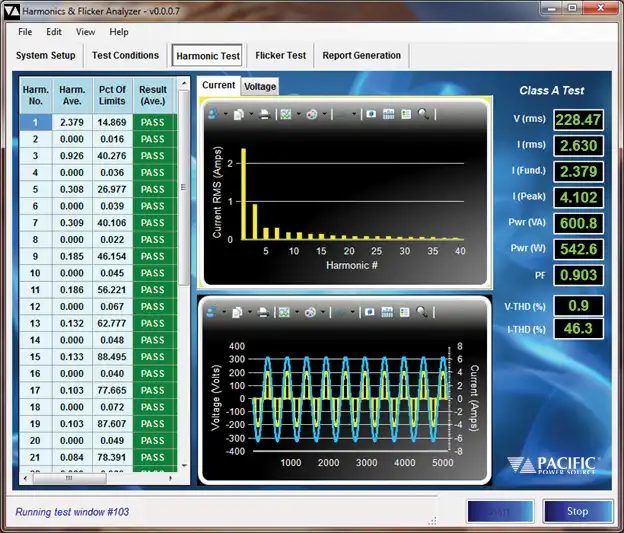Image resolution: width=624 pixels, height=533 pixels.
Task: Click the data grid icon above the waveform chart
Action: [388, 312]
